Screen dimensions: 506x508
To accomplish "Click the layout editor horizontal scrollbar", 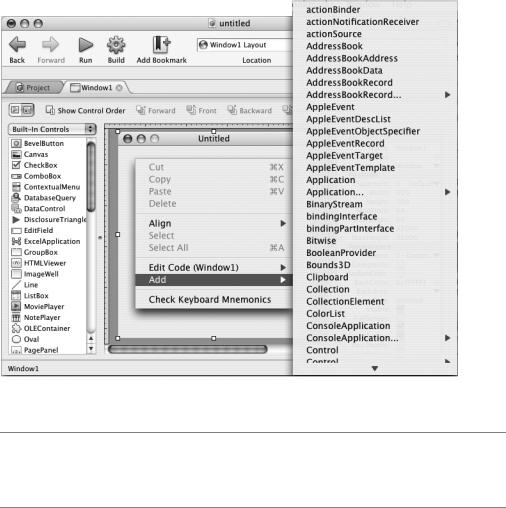I will tap(188, 349).
